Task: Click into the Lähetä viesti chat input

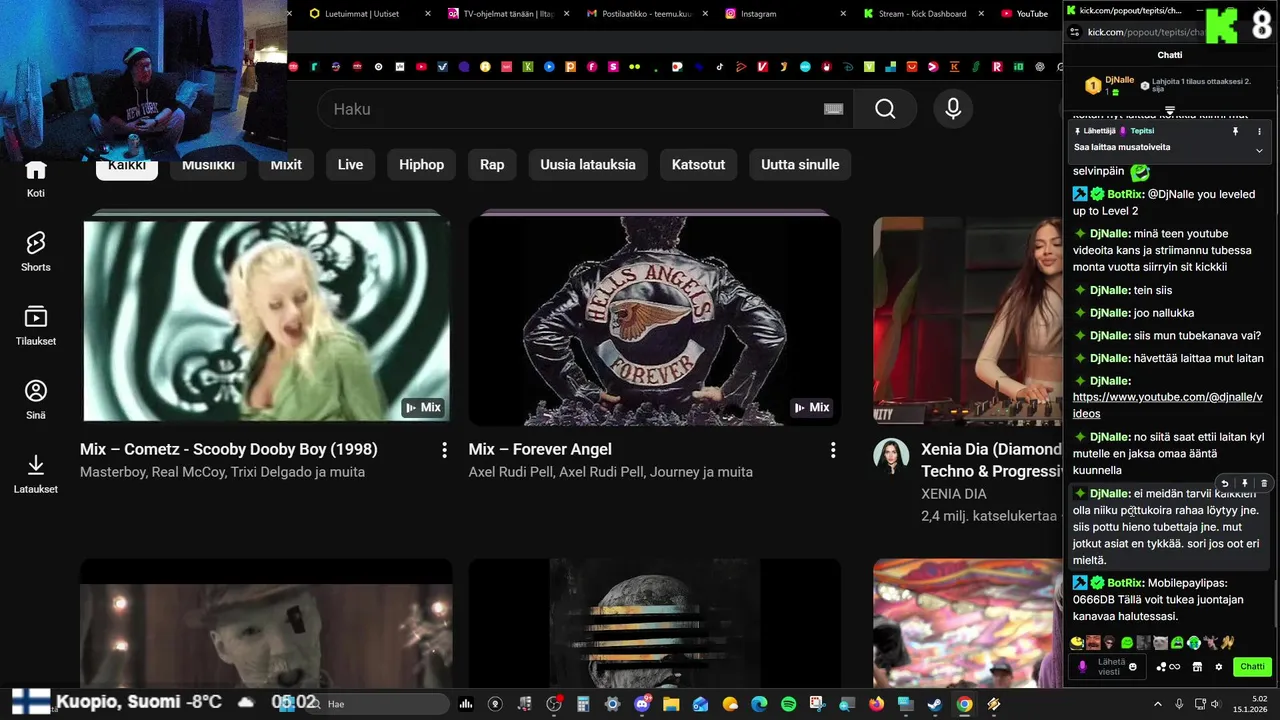Action: click(x=1109, y=667)
